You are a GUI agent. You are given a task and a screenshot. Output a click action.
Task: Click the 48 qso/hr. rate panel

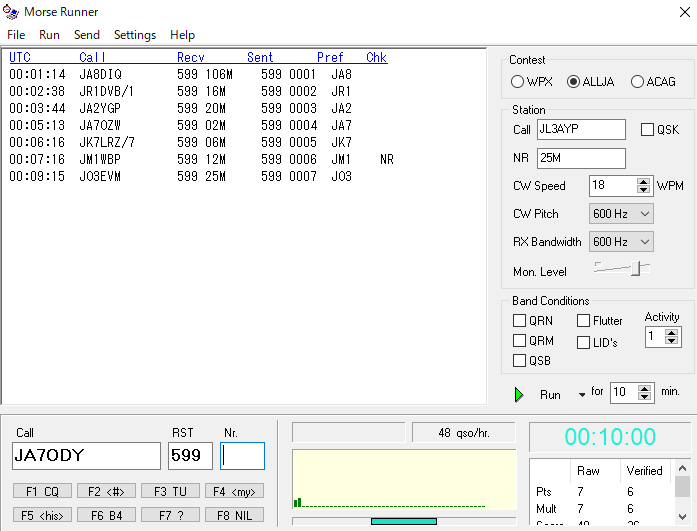464,432
